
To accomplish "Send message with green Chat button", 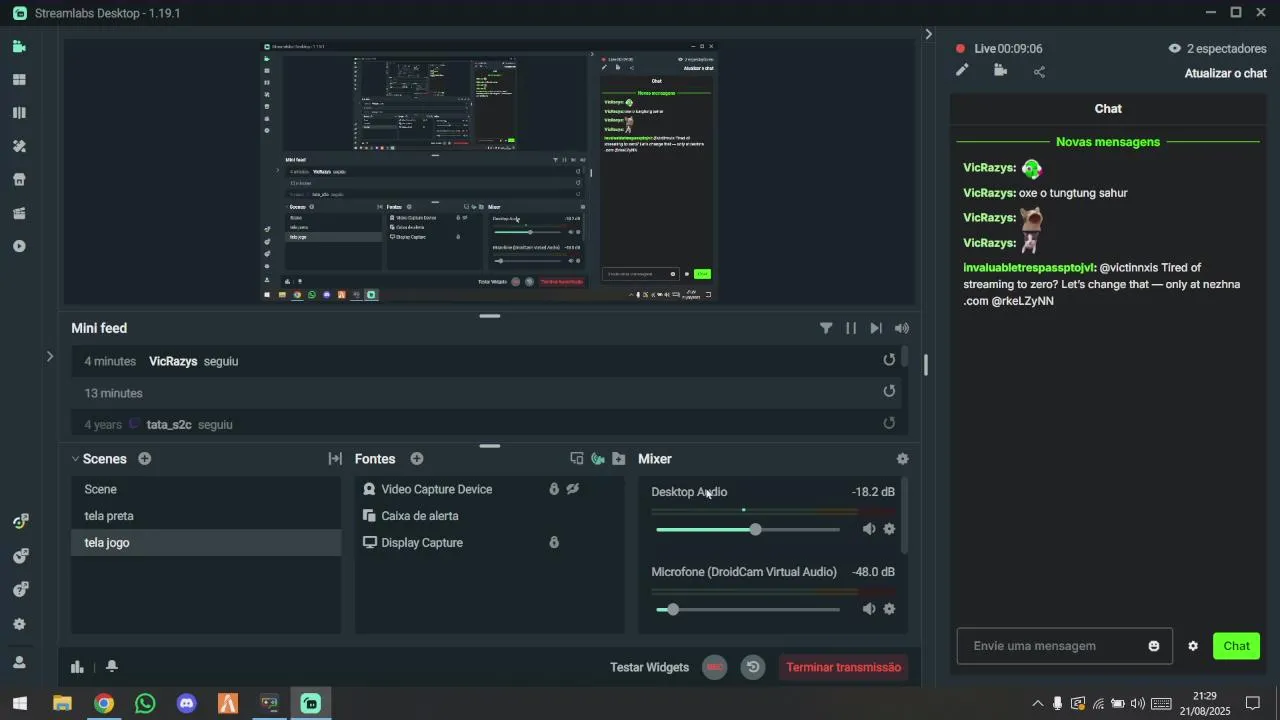I will 1236,646.
